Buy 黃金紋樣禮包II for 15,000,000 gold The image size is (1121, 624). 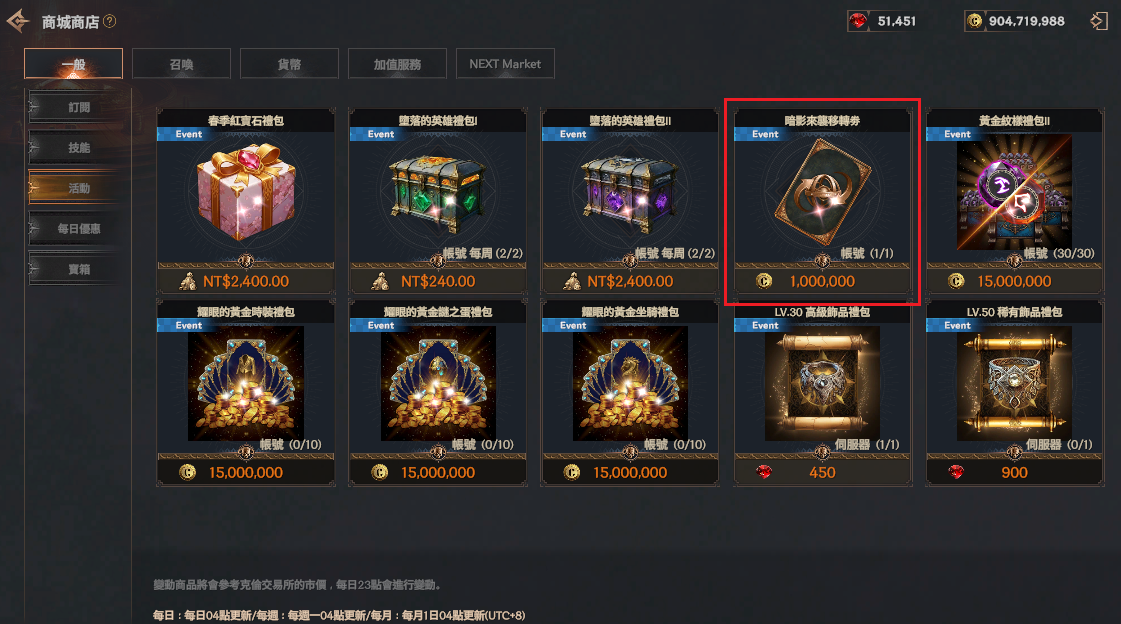click(x=1014, y=281)
